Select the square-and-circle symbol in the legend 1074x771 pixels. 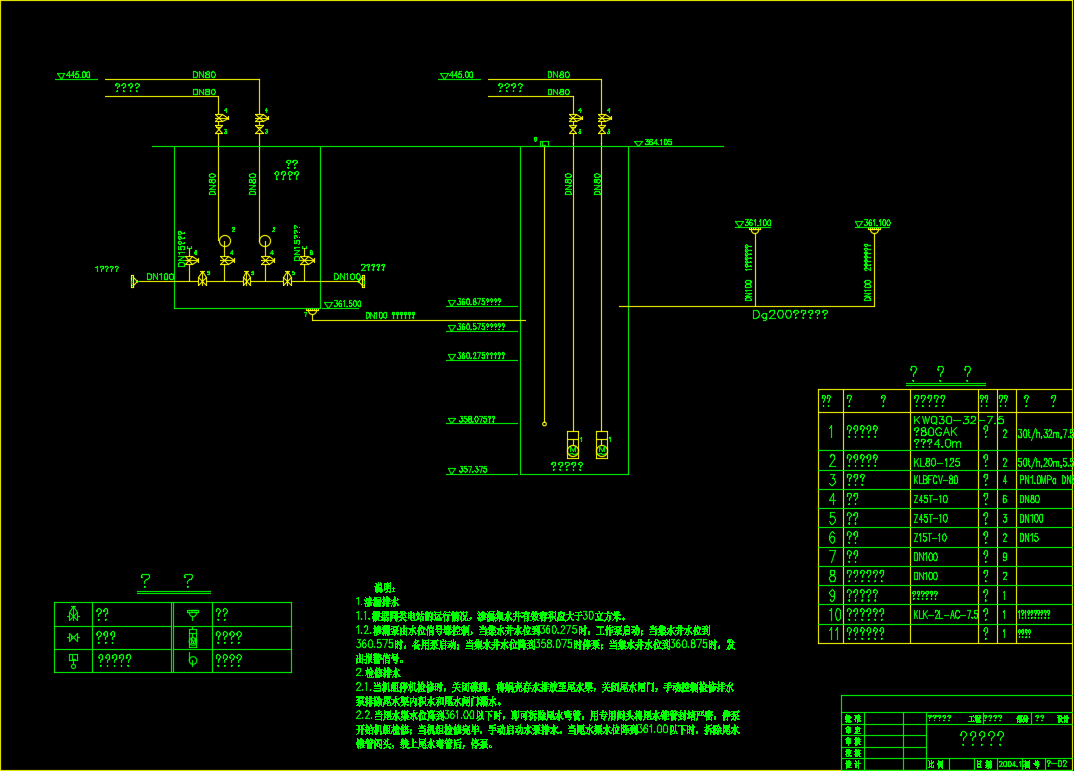click(x=73, y=661)
